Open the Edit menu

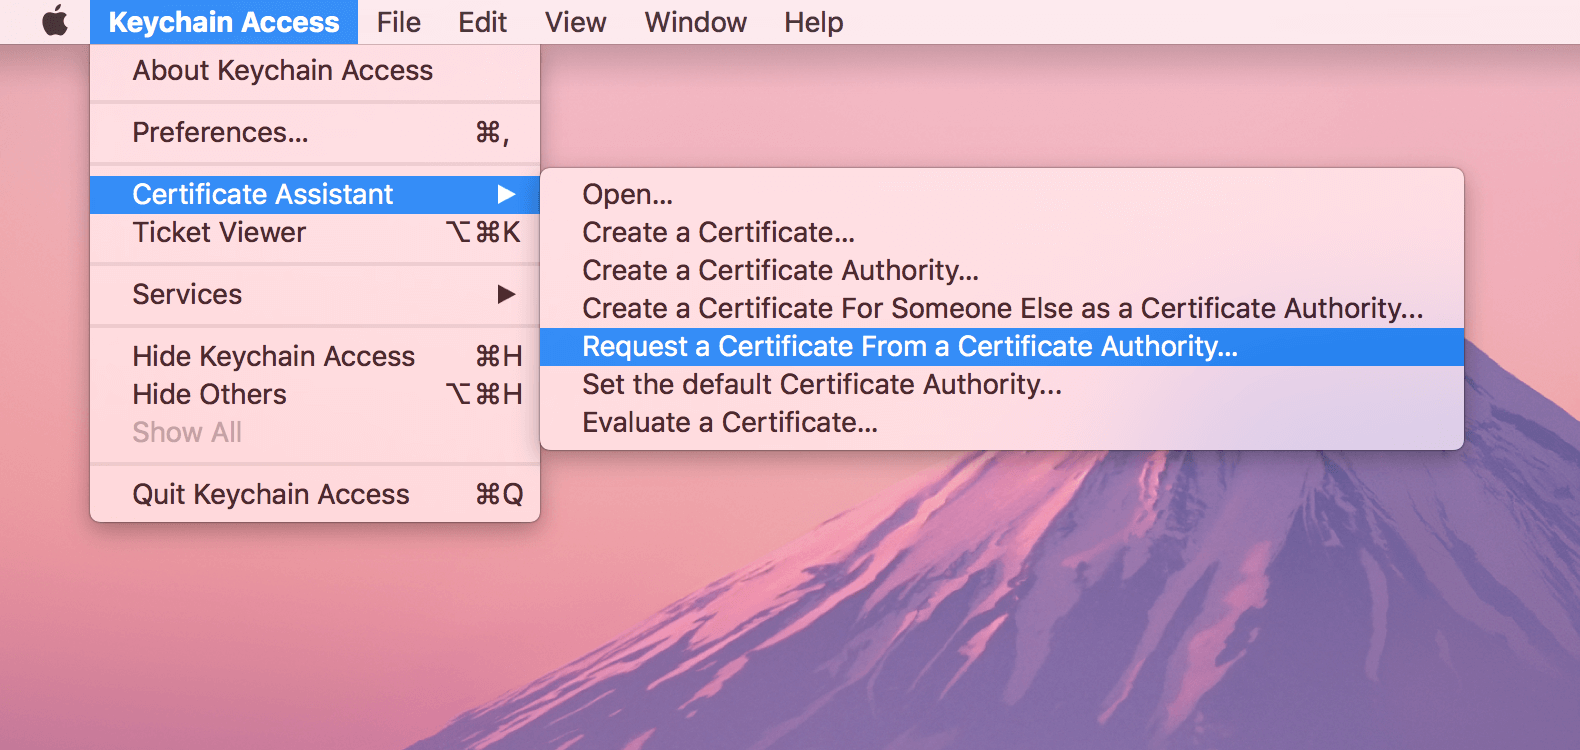pos(482,22)
